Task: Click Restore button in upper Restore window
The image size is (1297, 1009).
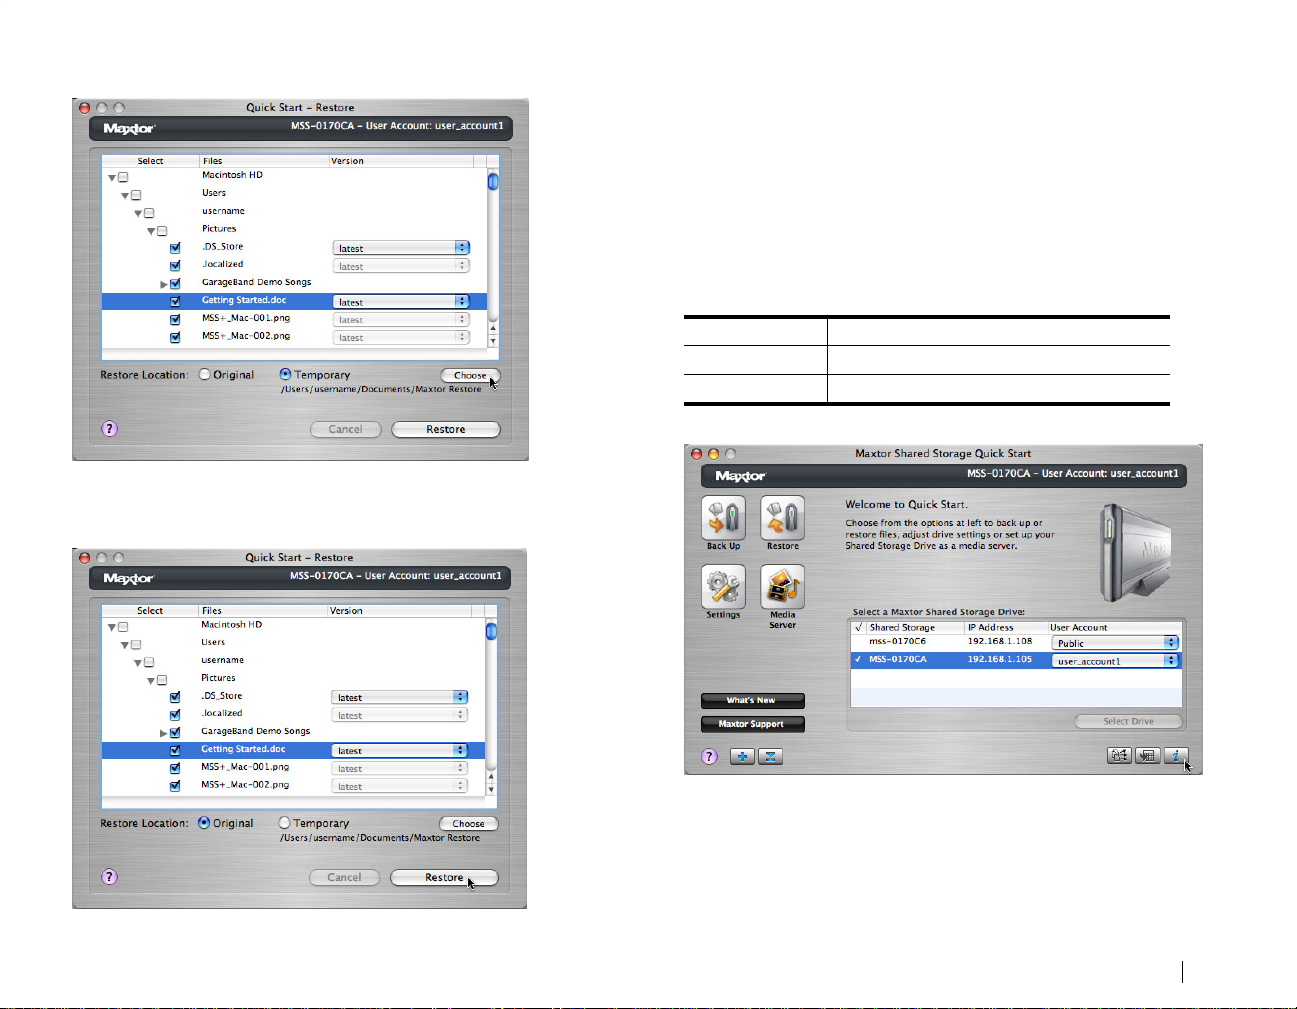Action: [x=445, y=429]
